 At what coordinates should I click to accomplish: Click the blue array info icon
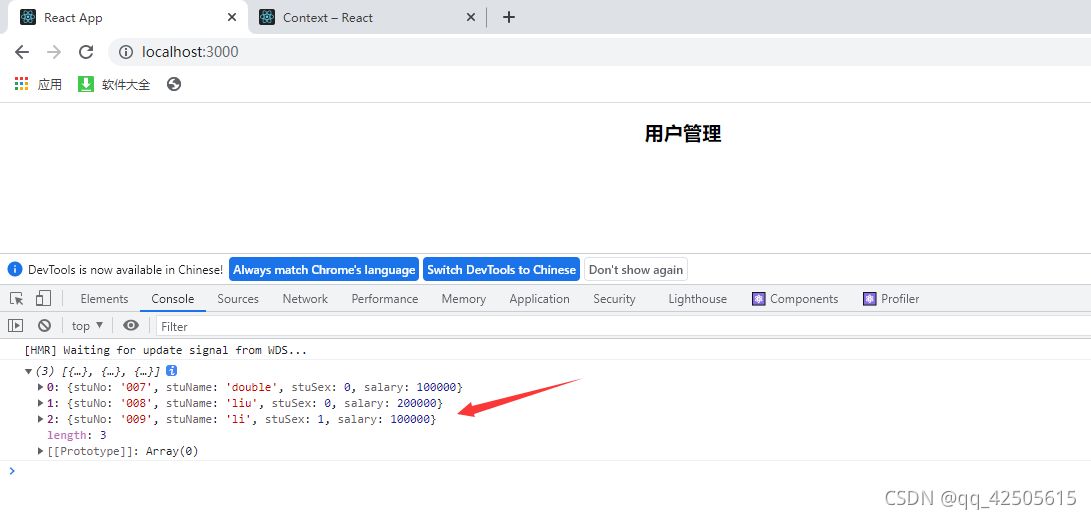pos(172,371)
